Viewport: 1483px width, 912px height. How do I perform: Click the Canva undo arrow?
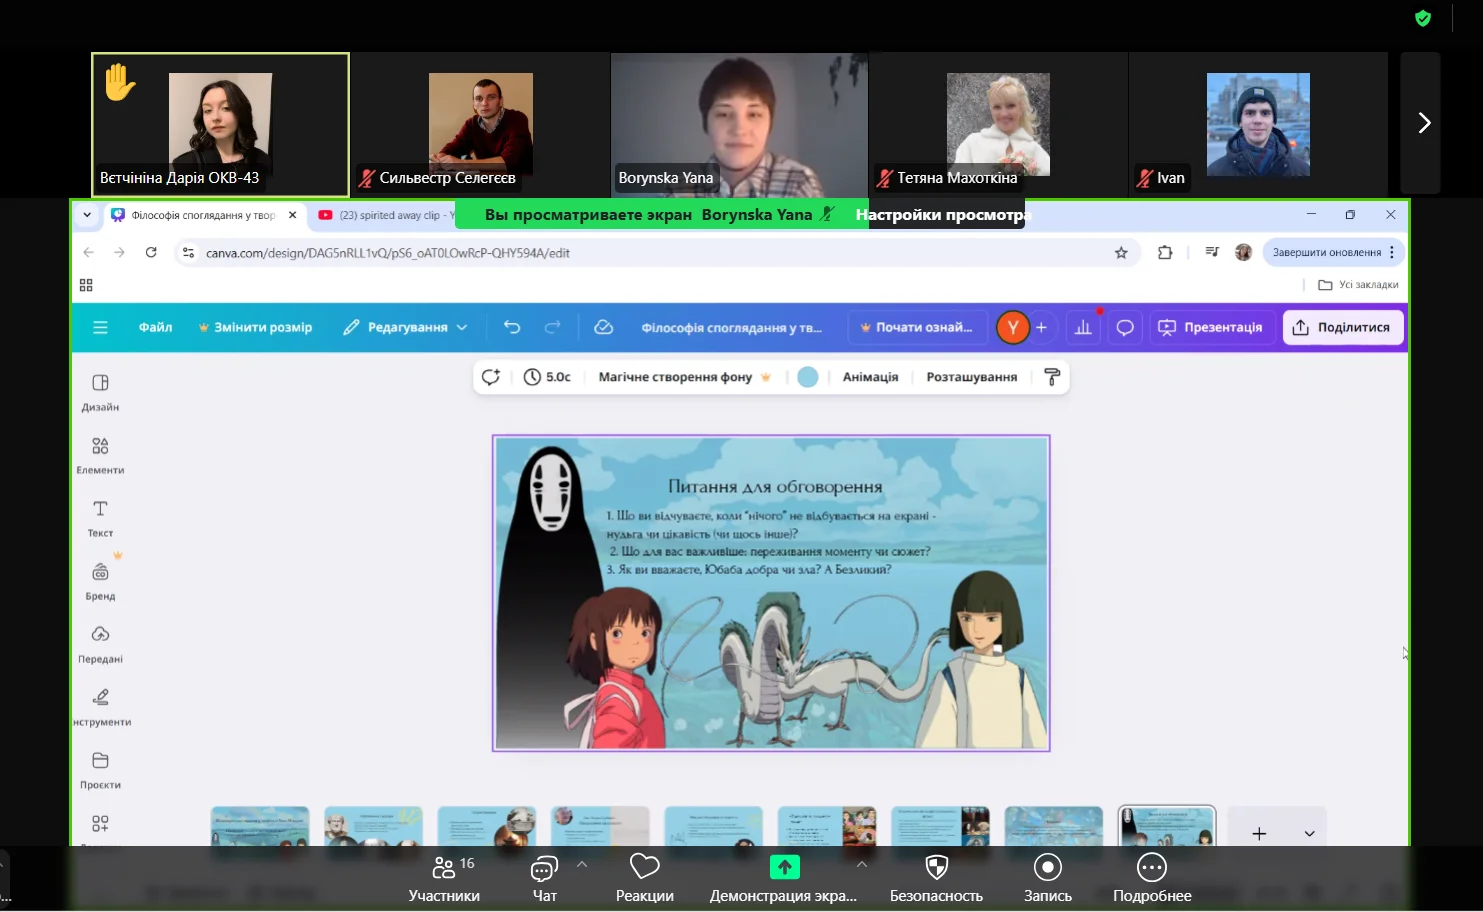click(512, 327)
